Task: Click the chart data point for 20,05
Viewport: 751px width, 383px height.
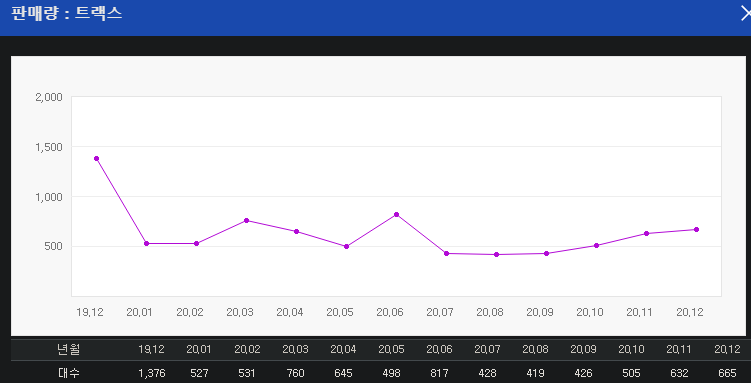Action: 347,247
